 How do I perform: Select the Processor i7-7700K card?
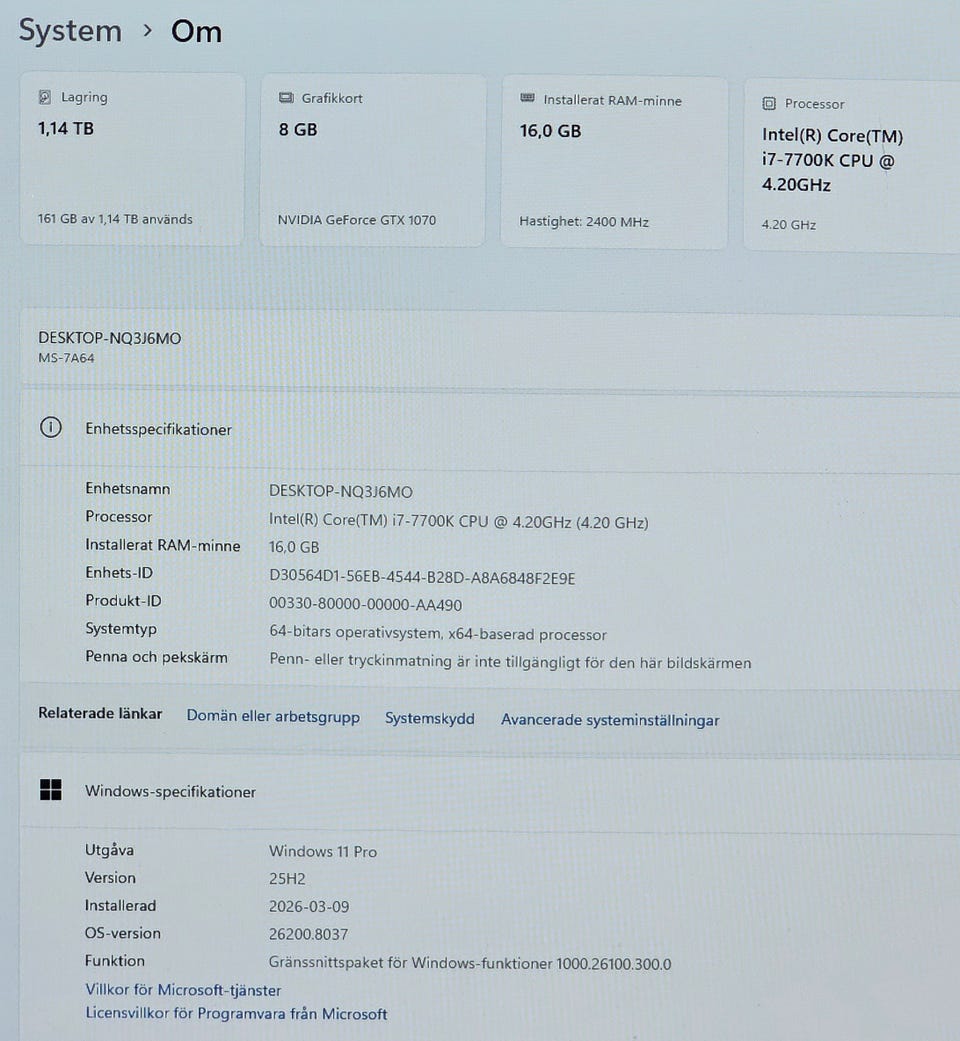(852, 166)
